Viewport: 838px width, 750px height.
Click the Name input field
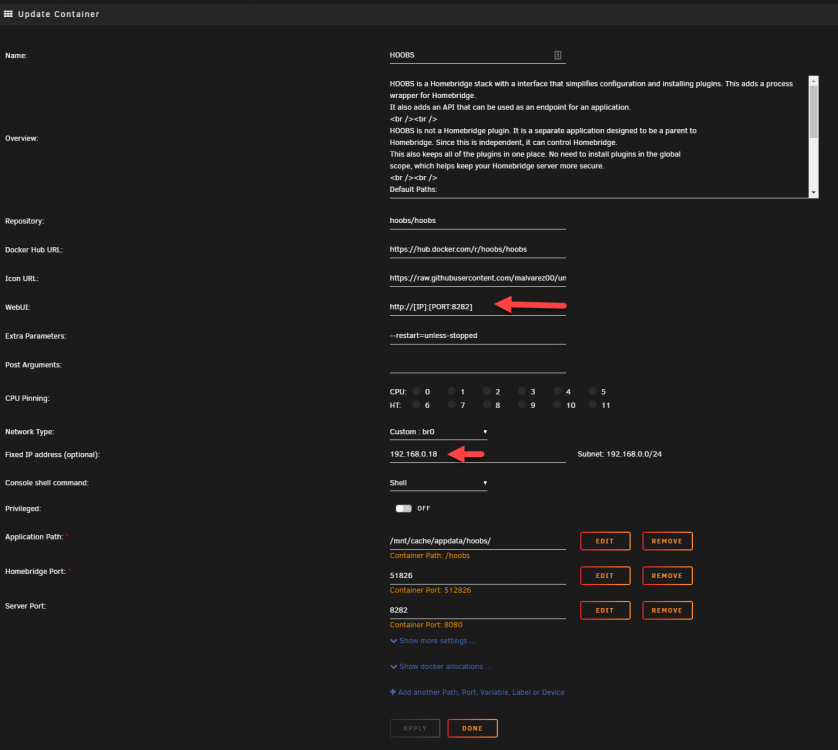pyautogui.click(x=477, y=55)
